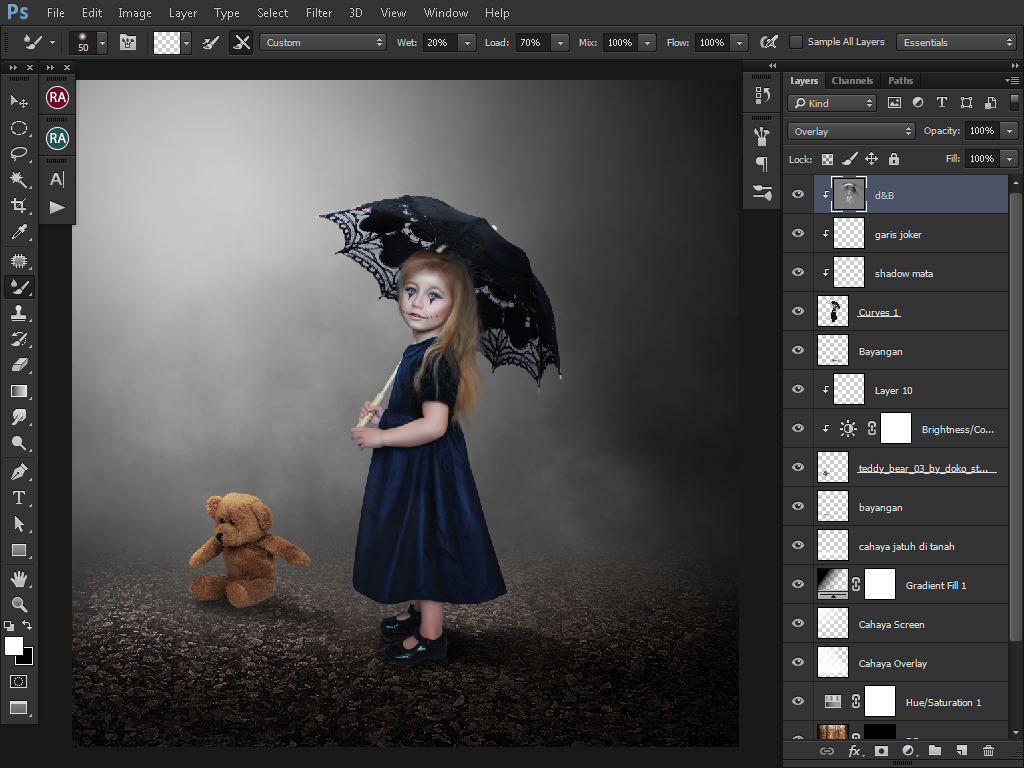1024x768 pixels.
Task: Hide the Gradient Fill 1 layer
Action: point(798,585)
